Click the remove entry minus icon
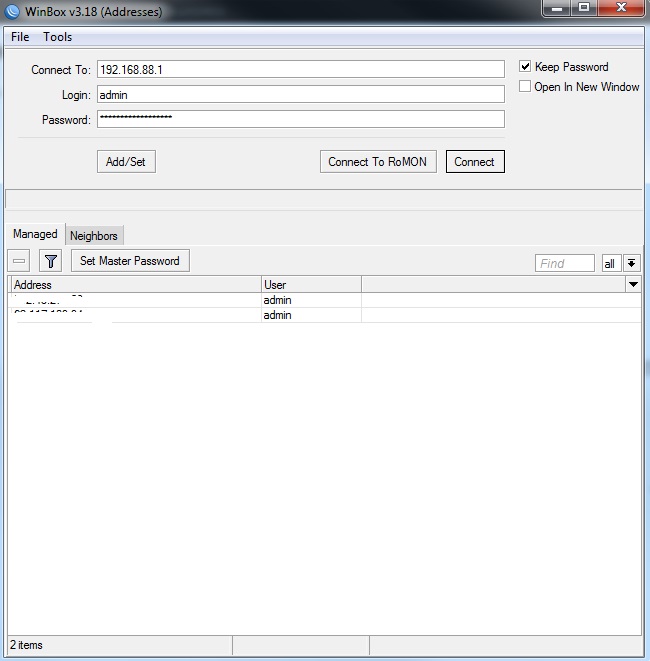 click(19, 261)
